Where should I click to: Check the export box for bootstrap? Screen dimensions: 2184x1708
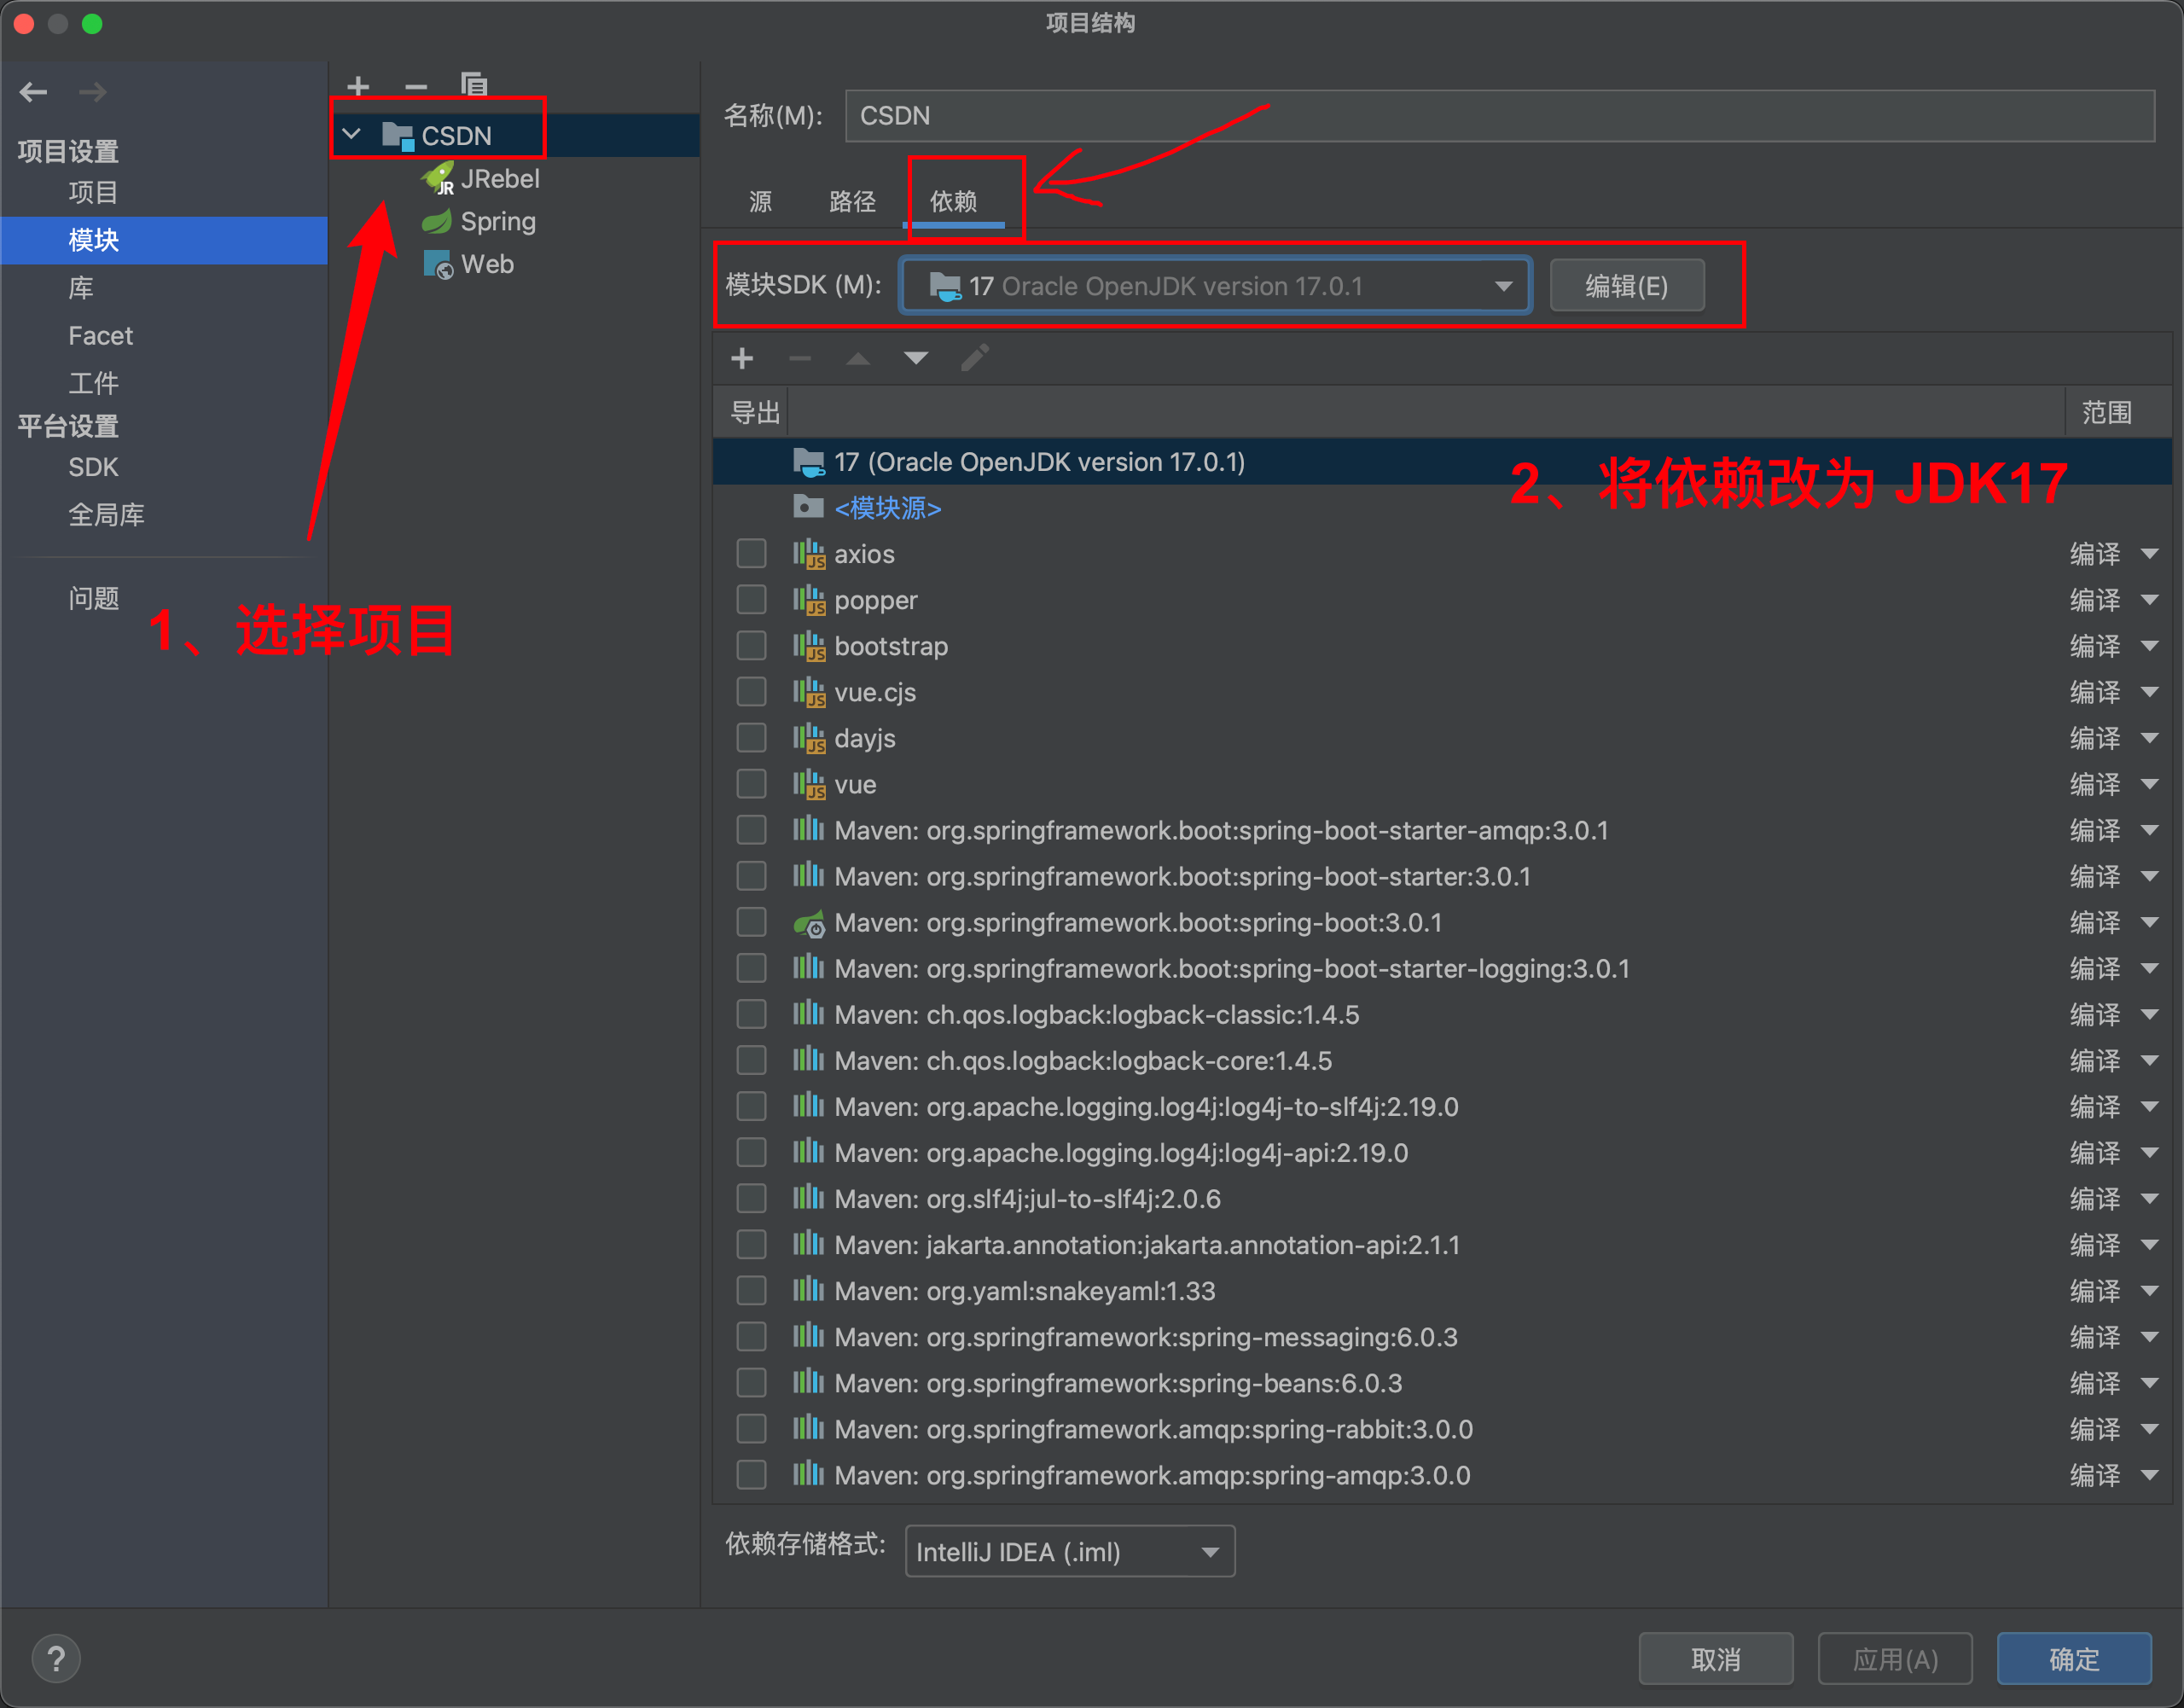pos(751,646)
